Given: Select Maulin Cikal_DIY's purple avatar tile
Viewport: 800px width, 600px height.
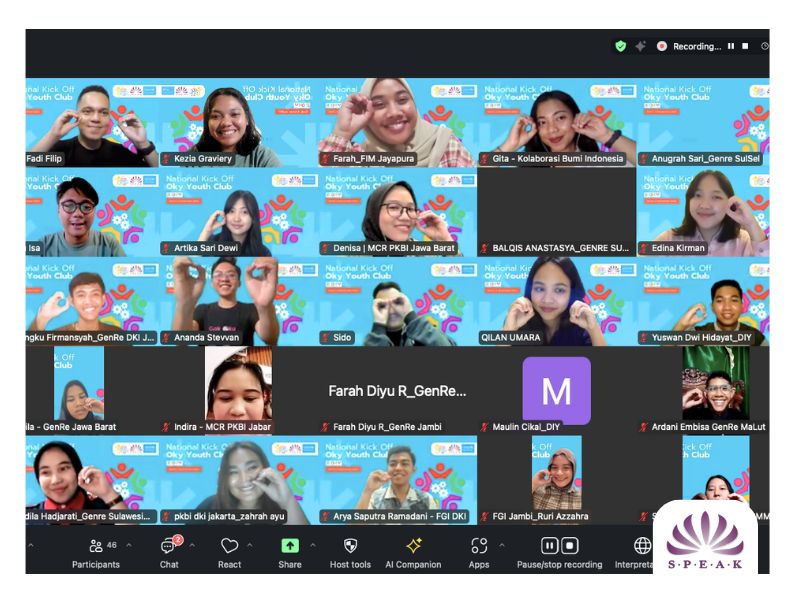Looking at the screenshot, I should point(556,390).
